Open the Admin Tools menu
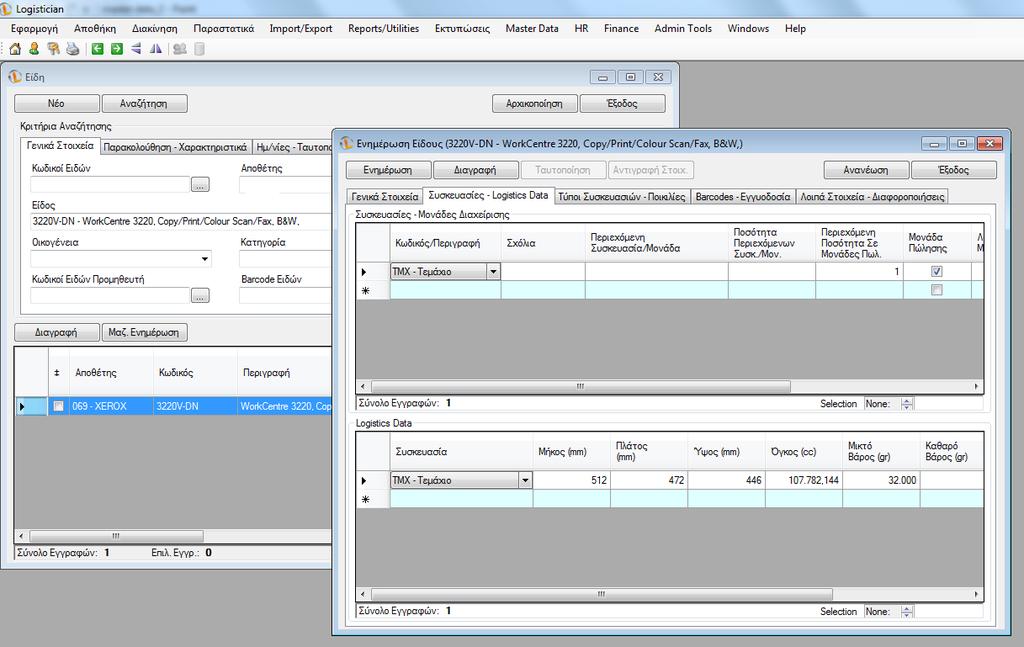 (683, 29)
